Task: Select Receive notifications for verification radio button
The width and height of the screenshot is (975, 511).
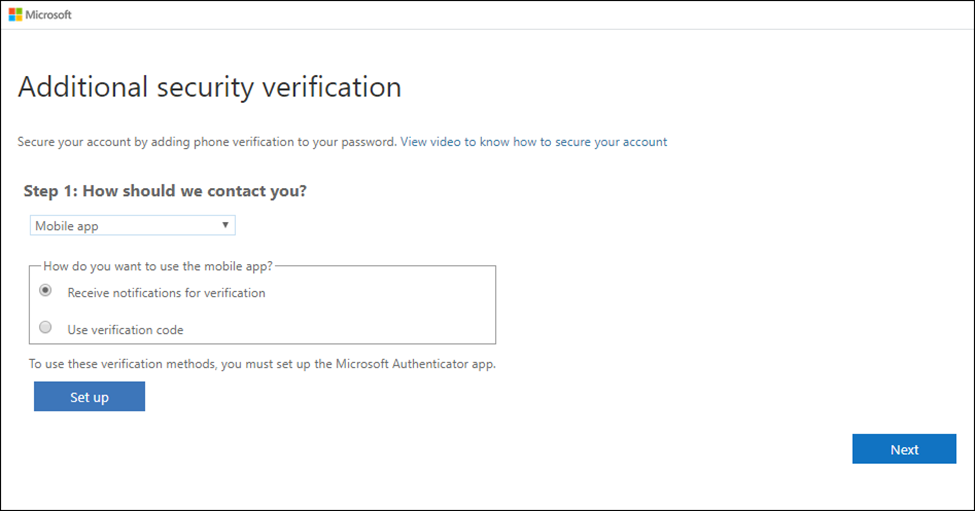Action: (x=45, y=290)
